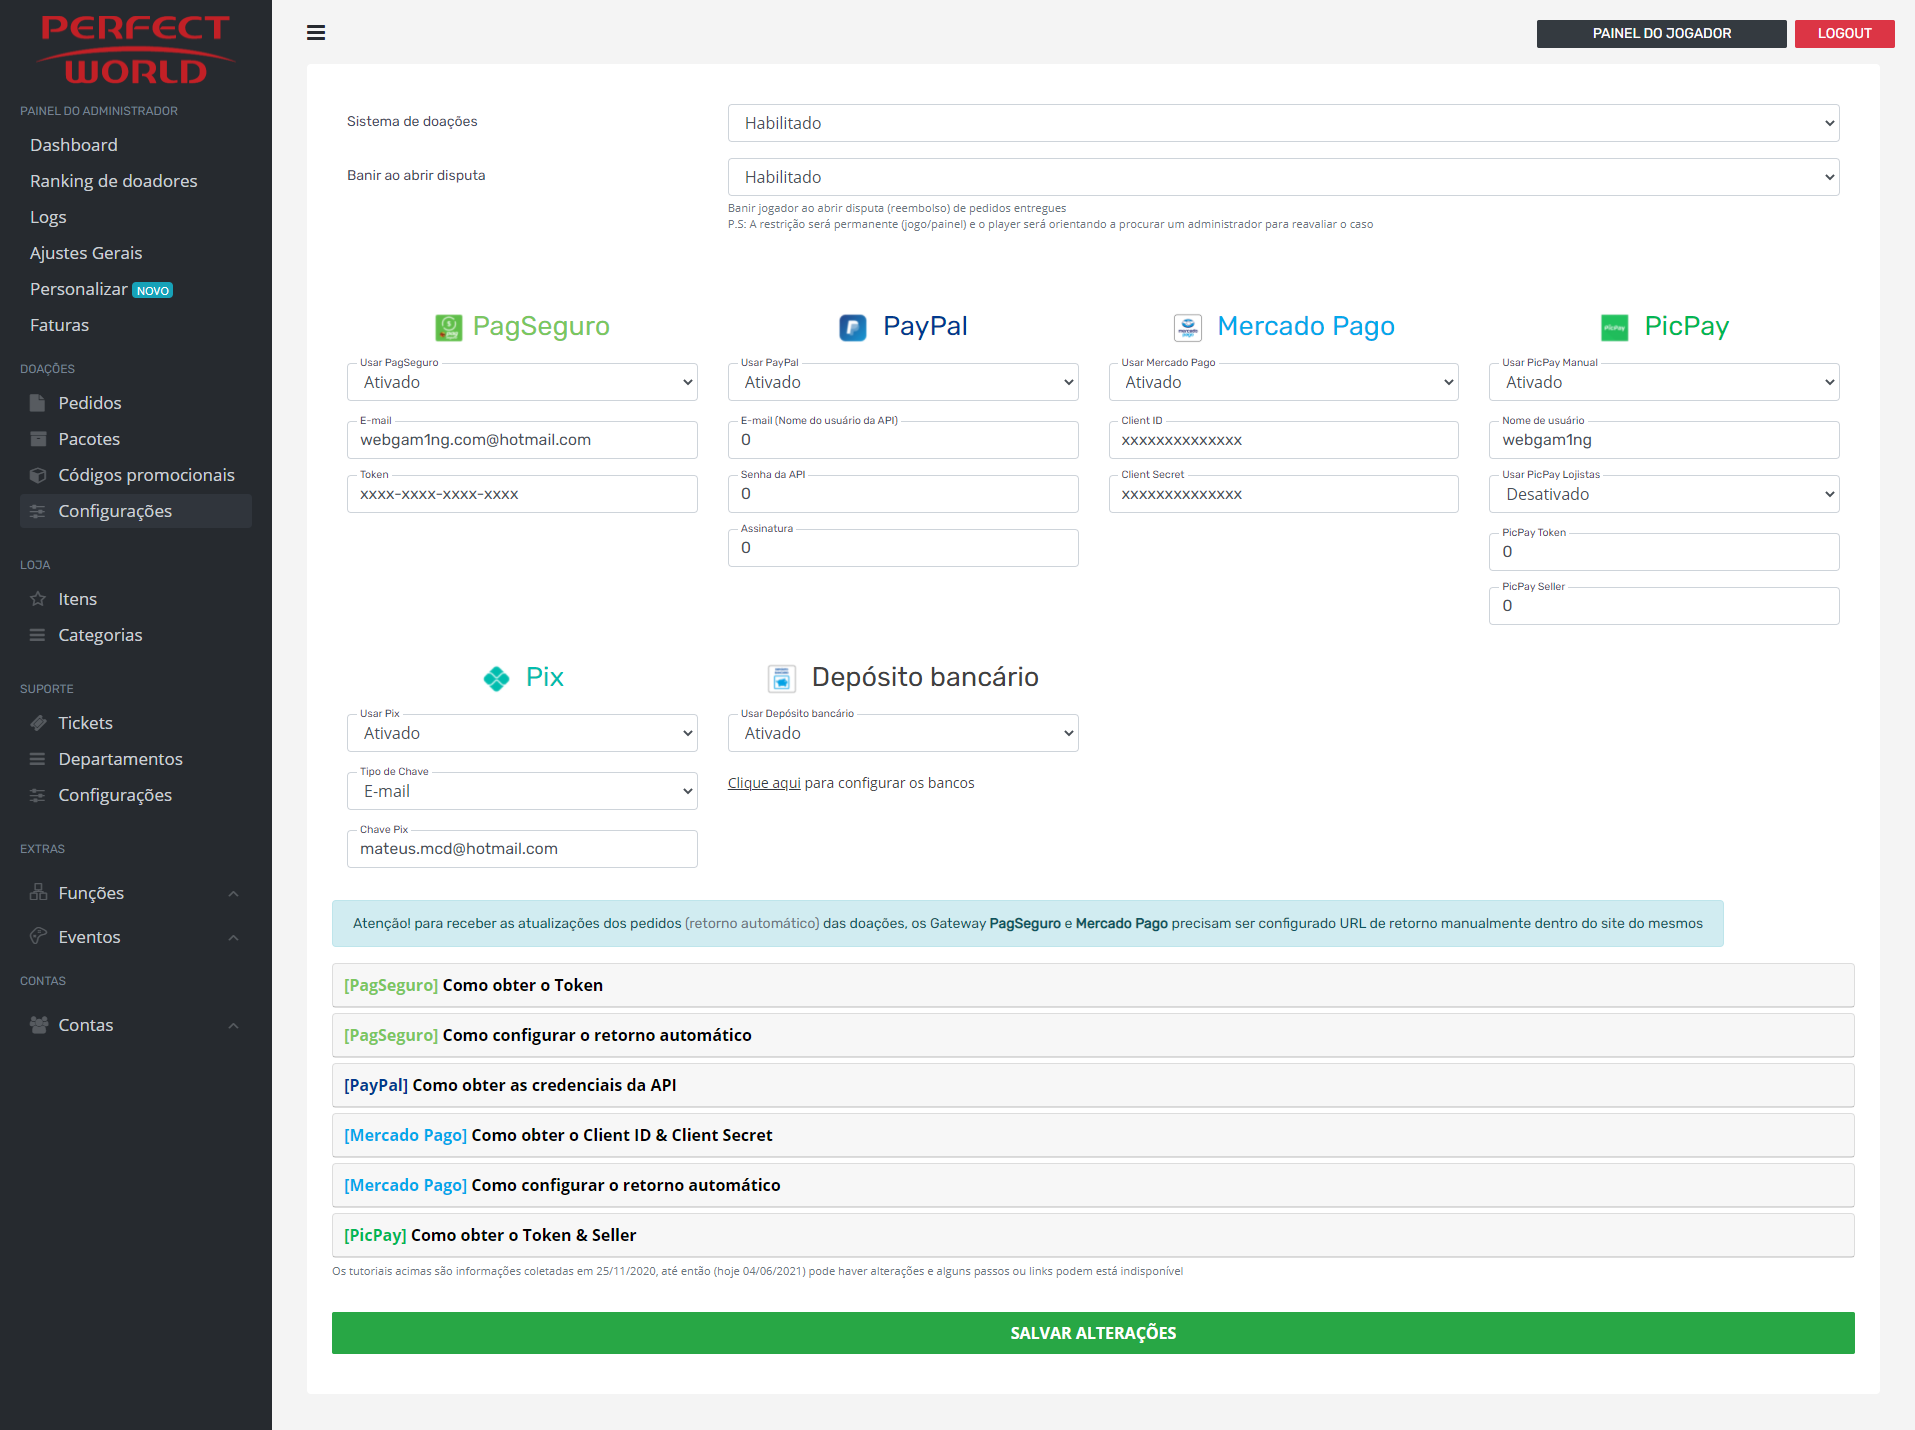Open Faturas menu item
The width and height of the screenshot is (1915, 1430).
(59, 325)
